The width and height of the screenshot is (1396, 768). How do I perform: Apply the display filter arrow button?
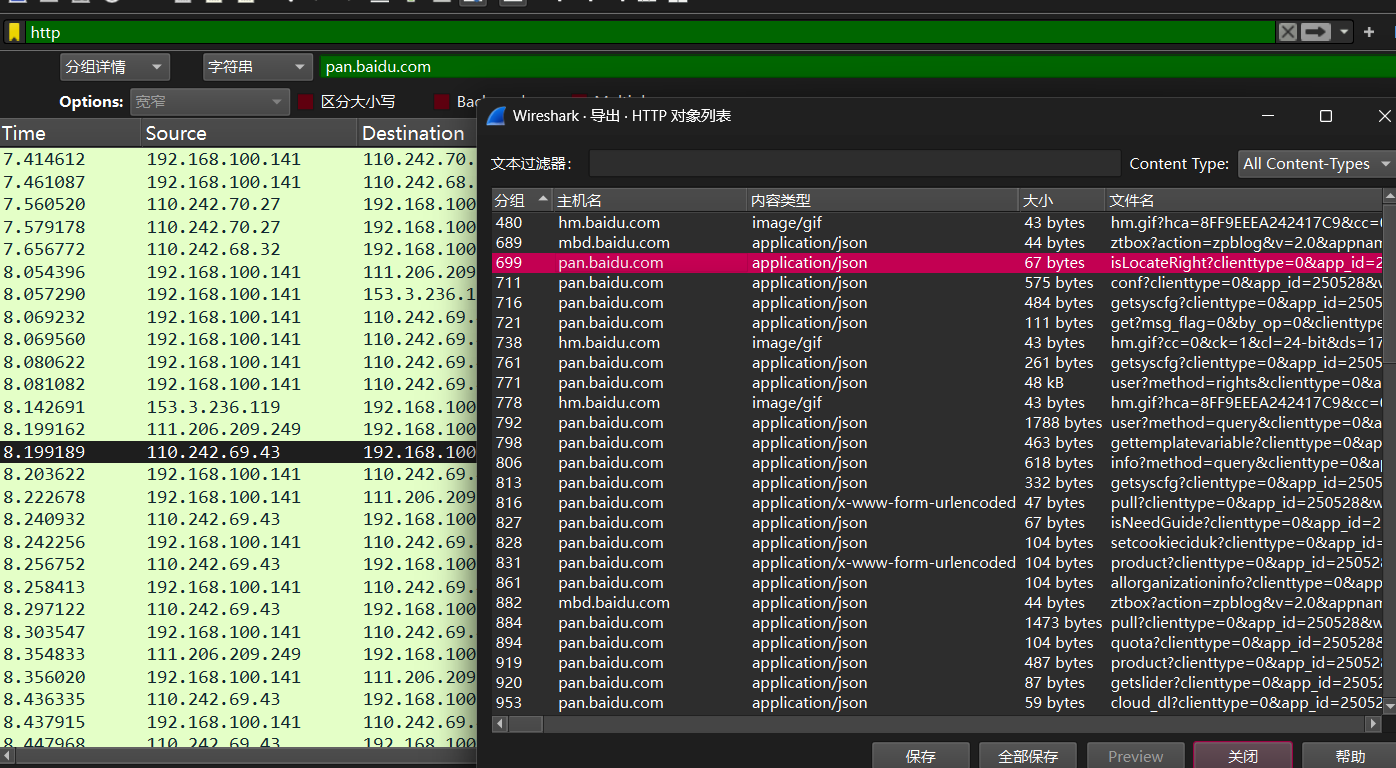(1316, 32)
